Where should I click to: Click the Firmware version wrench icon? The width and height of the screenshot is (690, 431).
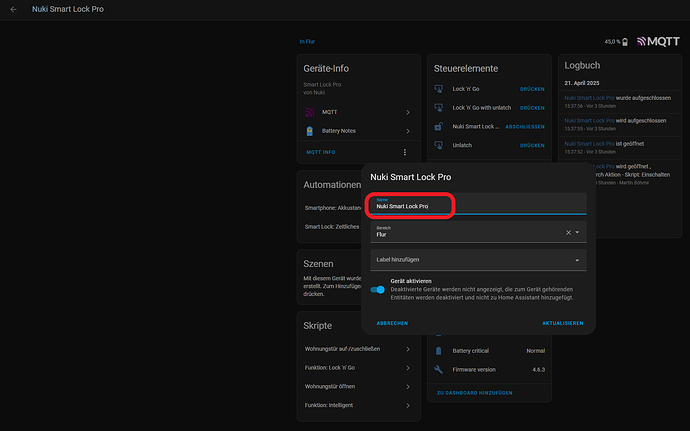click(438, 369)
